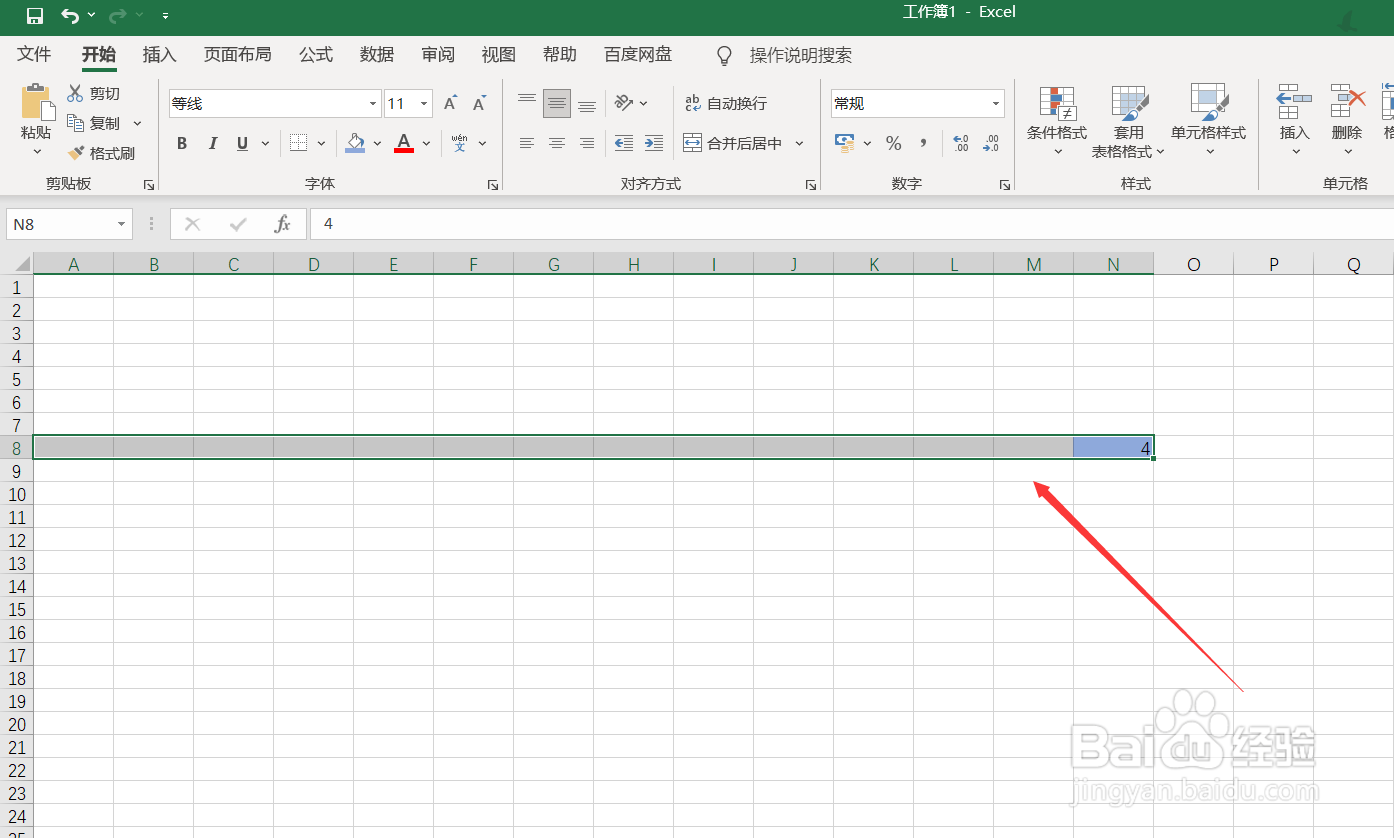Open the fill color dropdown arrow

[377, 143]
